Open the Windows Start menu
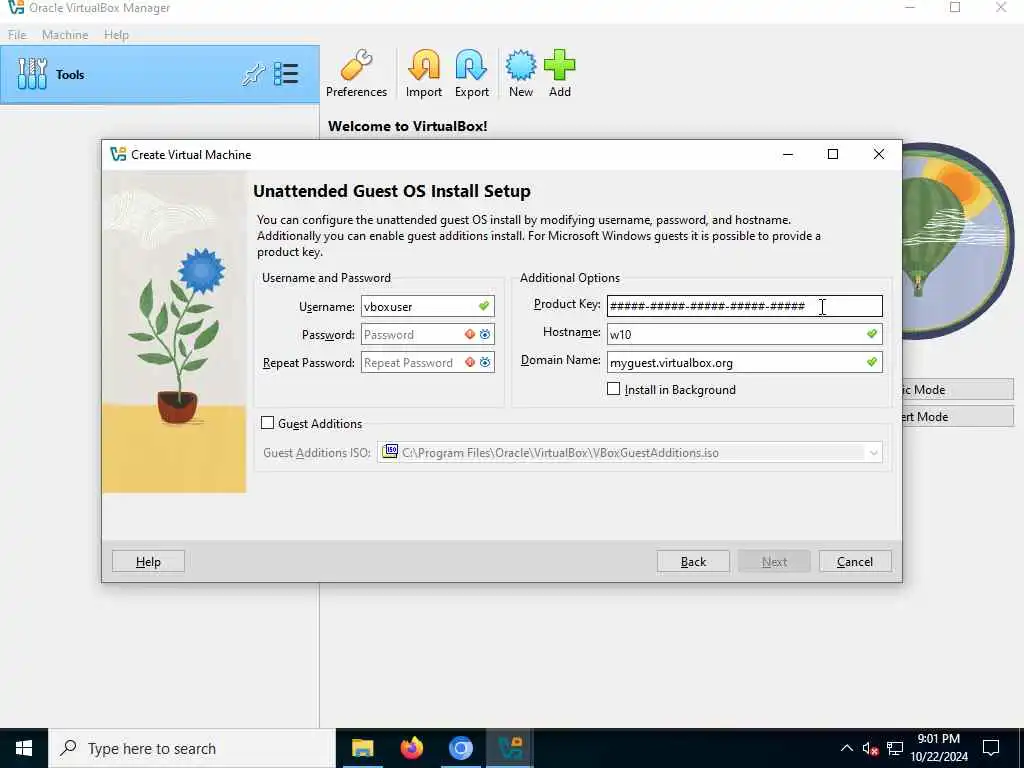 coord(24,748)
